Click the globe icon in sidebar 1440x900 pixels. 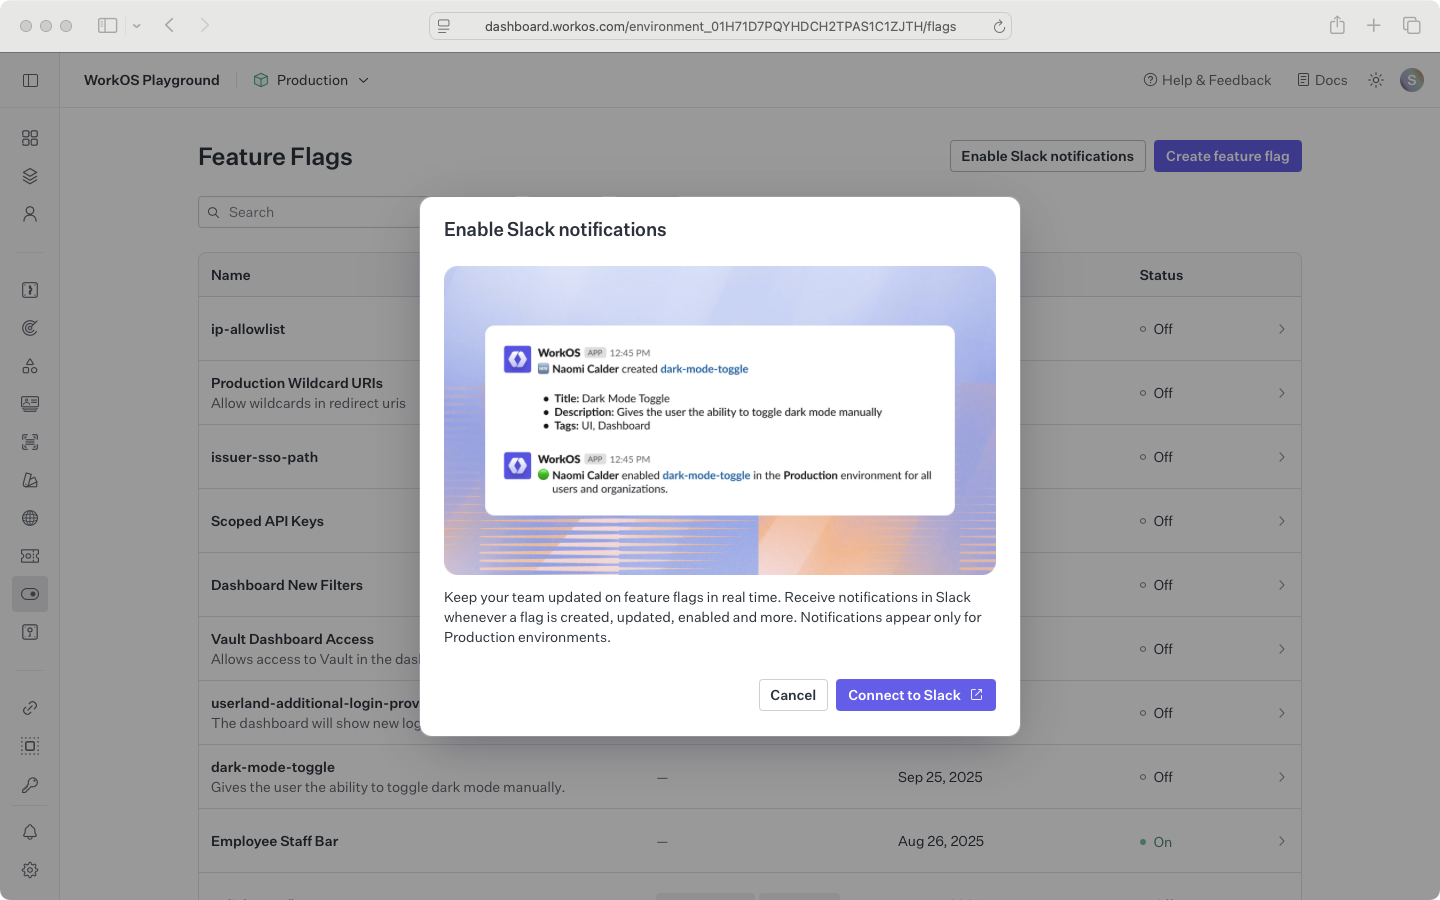30,518
